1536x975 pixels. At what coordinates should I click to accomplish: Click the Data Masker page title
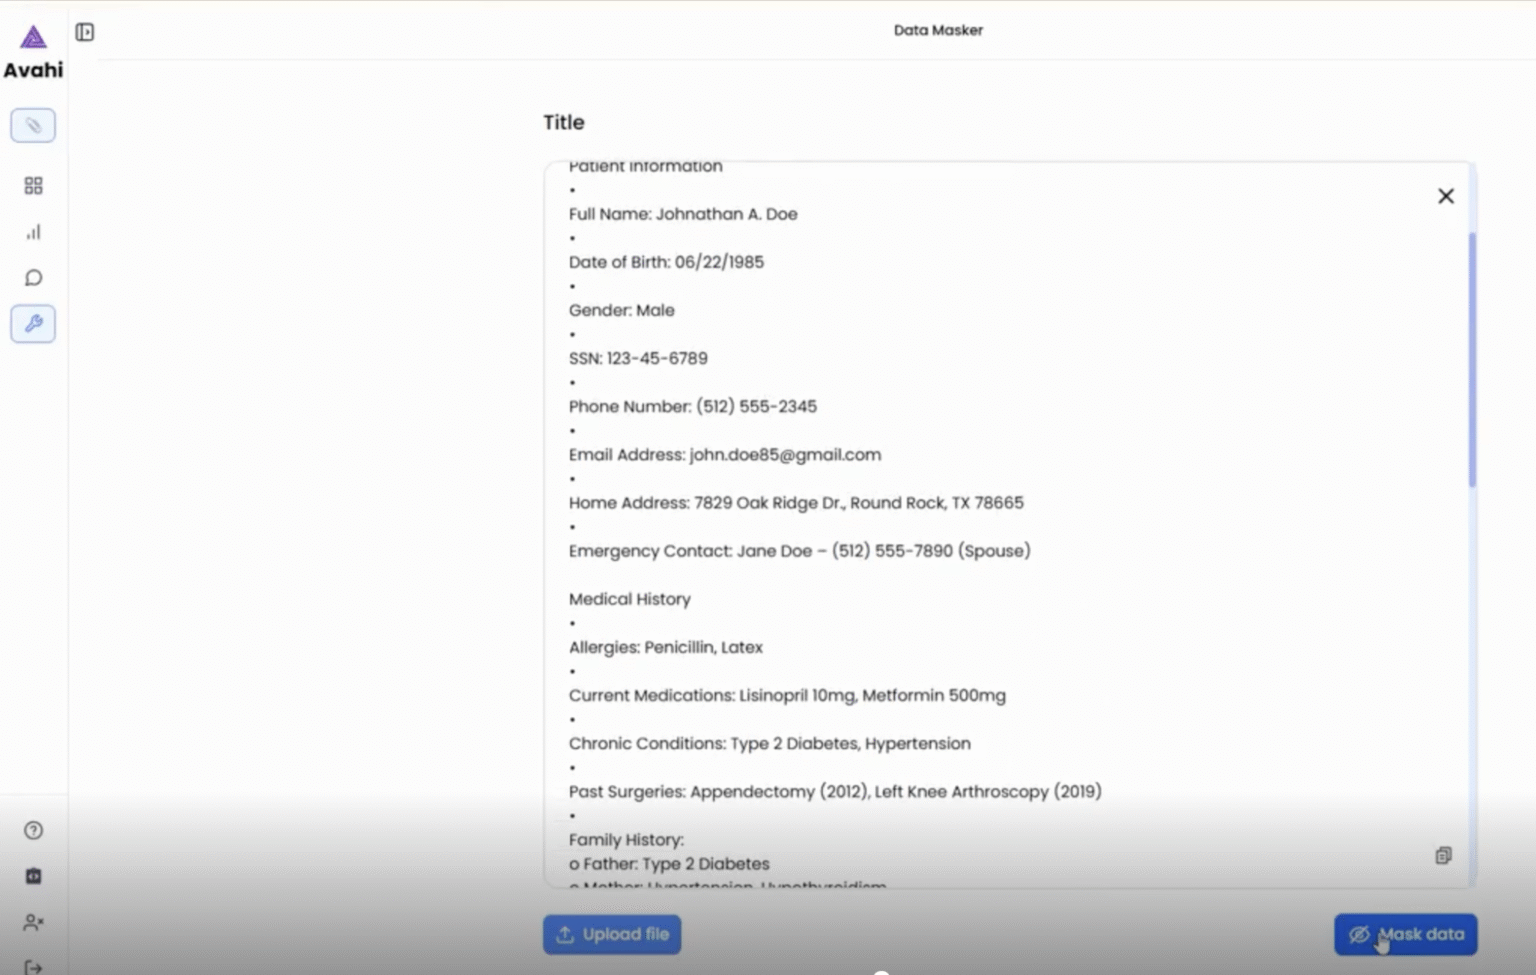click(938, 30)
